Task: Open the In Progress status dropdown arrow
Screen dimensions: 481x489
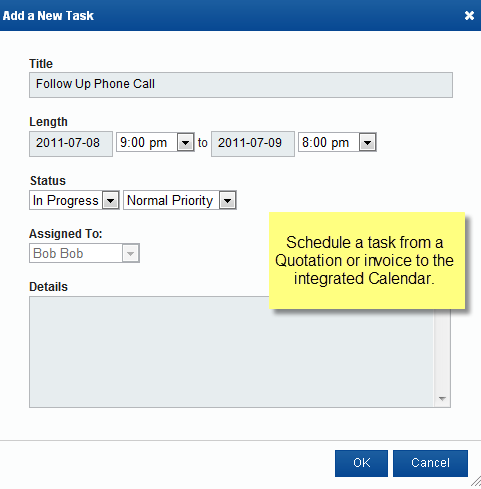Action: tap(110, 200)
